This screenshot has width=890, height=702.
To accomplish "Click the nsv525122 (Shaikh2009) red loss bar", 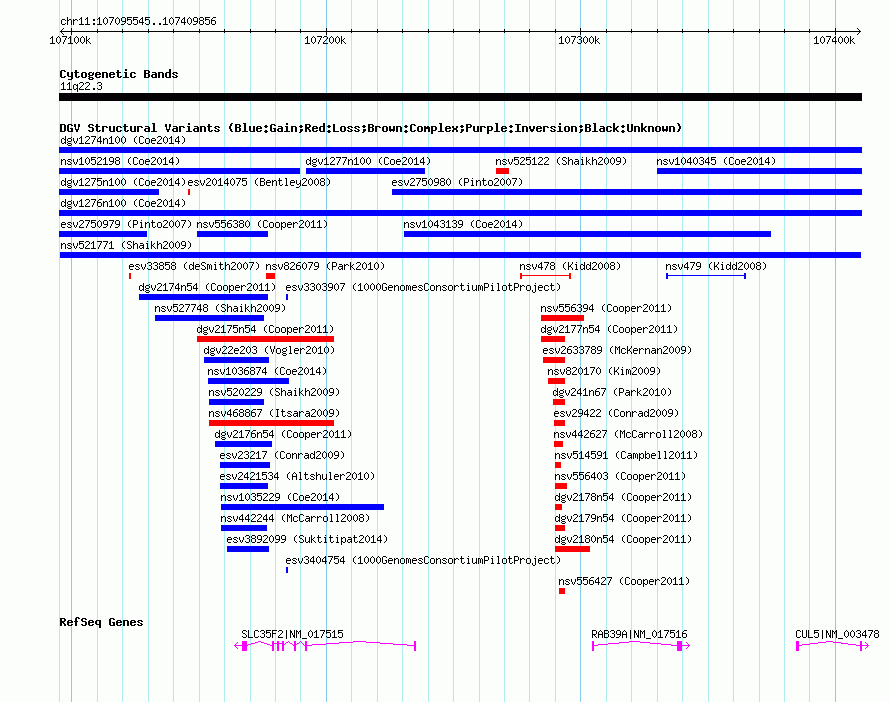I will tap(502, 171).
